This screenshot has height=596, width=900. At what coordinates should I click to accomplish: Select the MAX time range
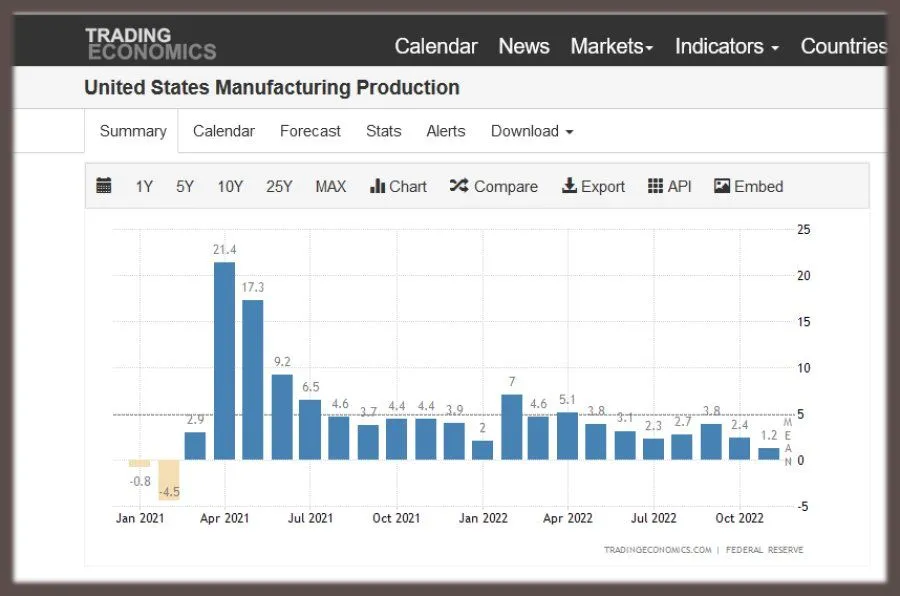tap(330, 186)
